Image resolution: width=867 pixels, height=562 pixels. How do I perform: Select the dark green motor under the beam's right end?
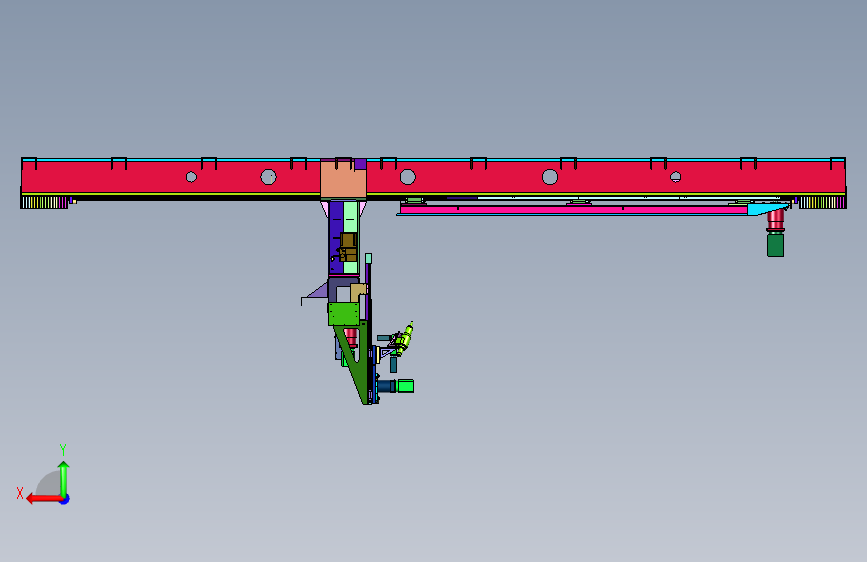775,244
